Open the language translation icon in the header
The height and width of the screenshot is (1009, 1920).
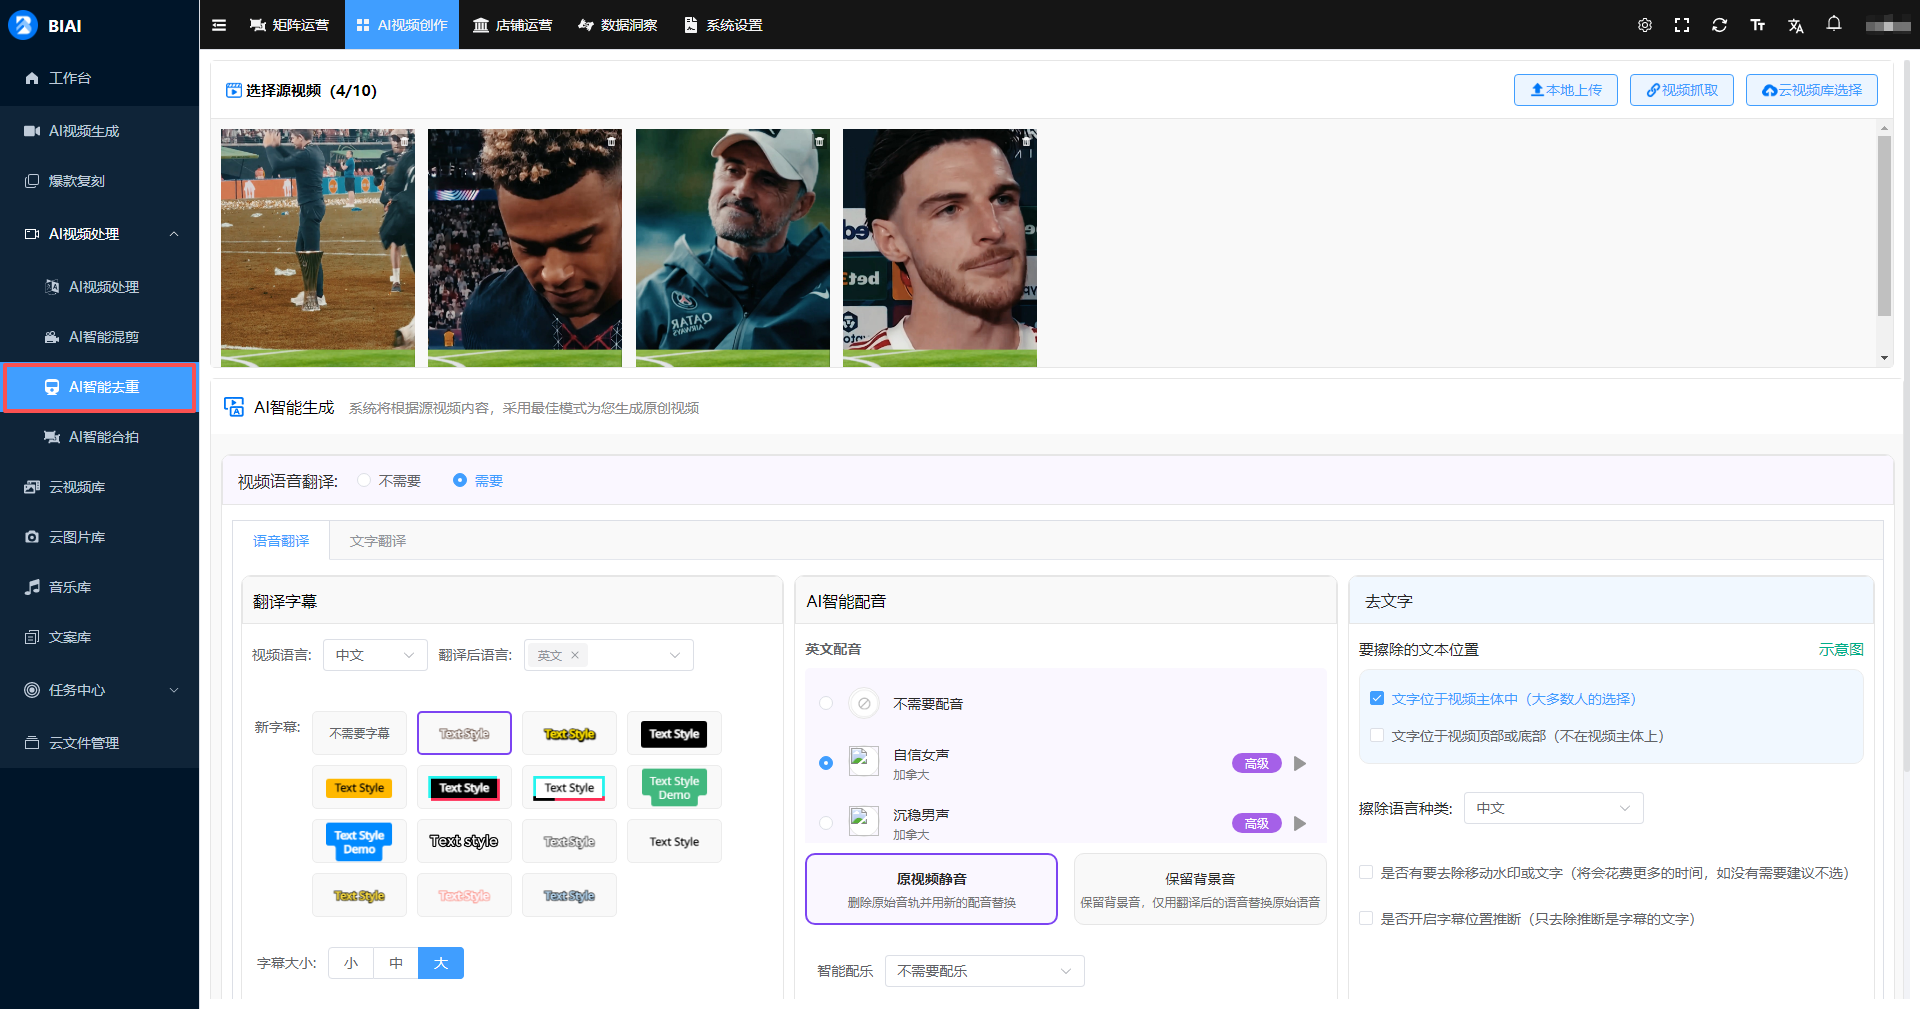coord(1796,25)
